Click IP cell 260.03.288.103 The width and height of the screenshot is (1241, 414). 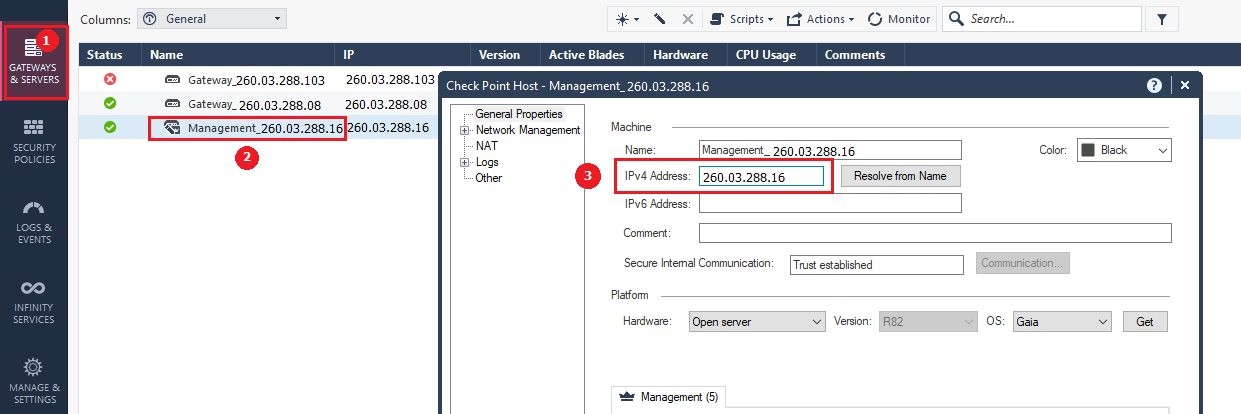click(390, 79)
